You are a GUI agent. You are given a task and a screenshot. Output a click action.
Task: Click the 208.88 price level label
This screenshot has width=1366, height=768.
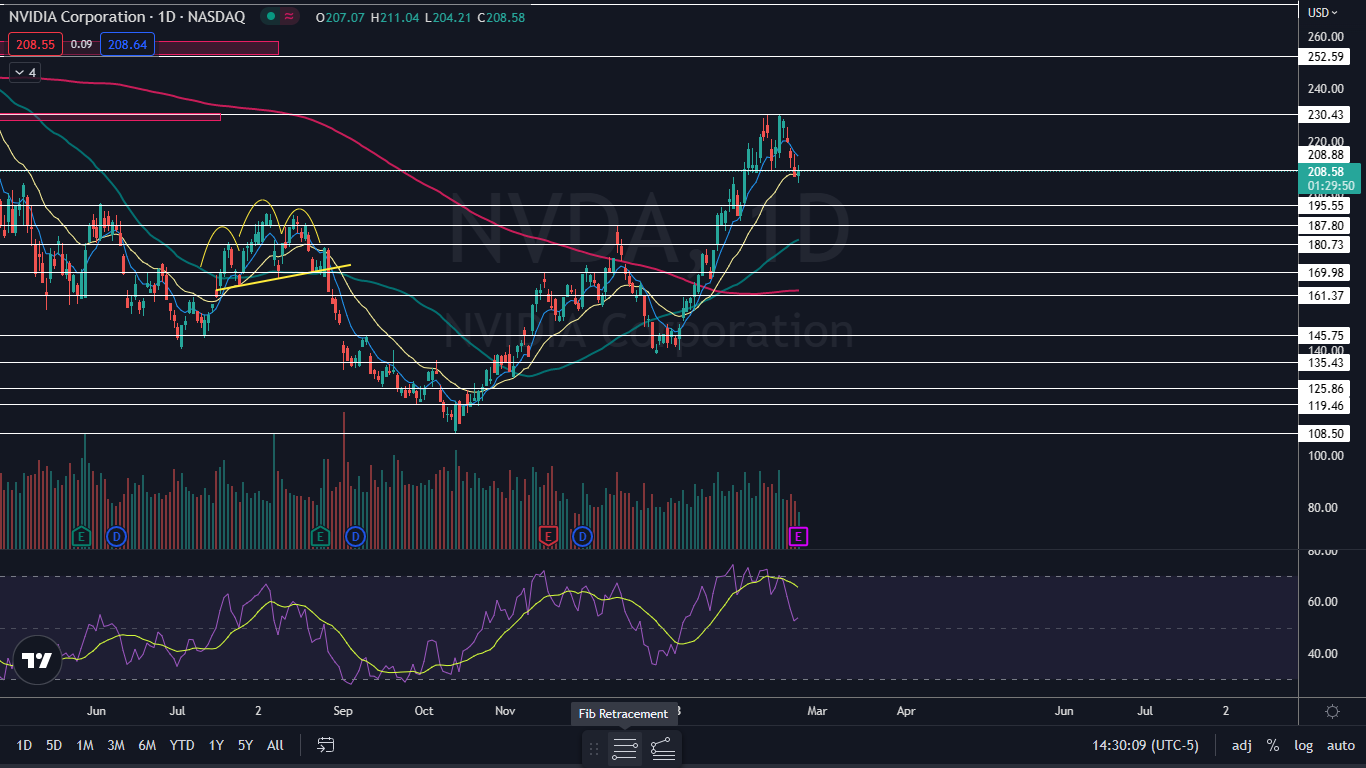[1326, 155]
